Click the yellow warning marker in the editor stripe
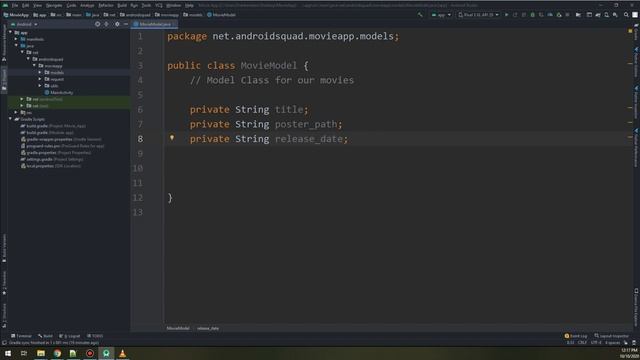 click(630, 31)
